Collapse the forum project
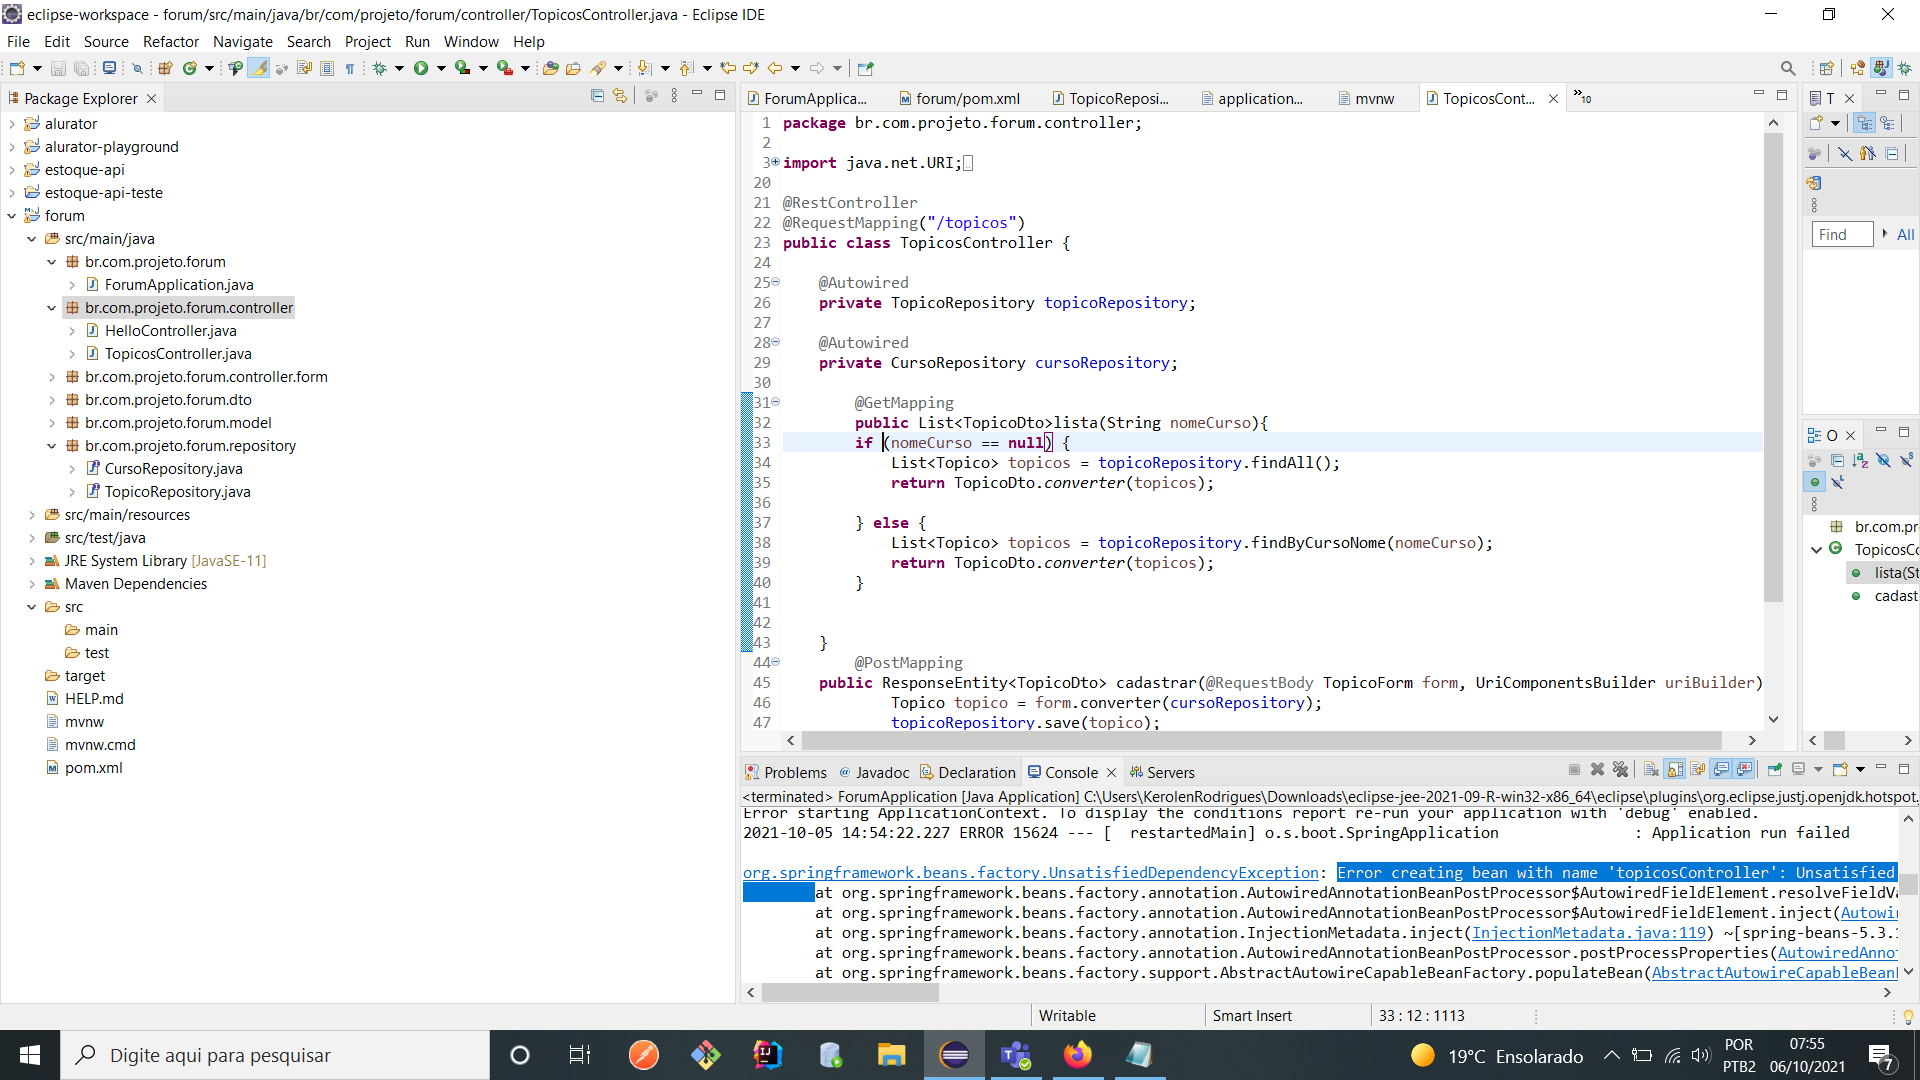Image resolution: width=1920 pixels, height=1080 pixels. tap(12, 216)
